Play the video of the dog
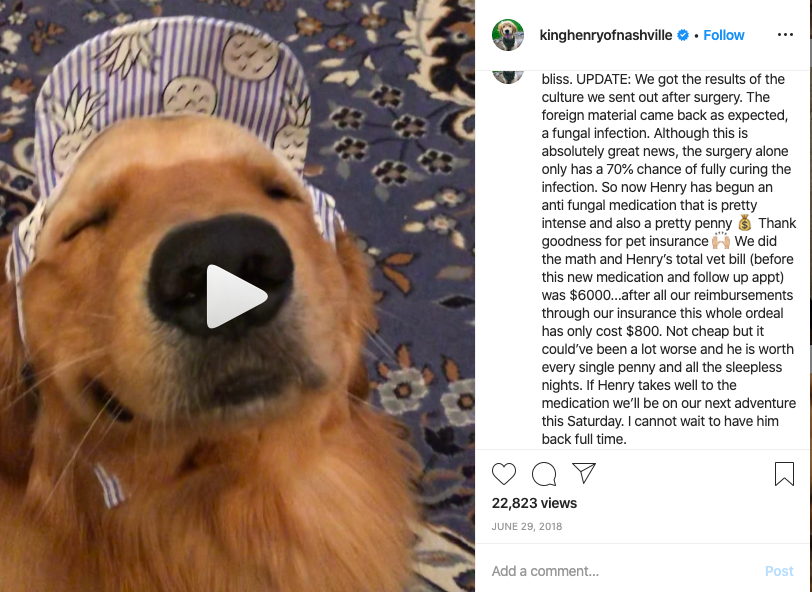The width and height of the screenshot is (812, 592). click(x=237, y=296)
